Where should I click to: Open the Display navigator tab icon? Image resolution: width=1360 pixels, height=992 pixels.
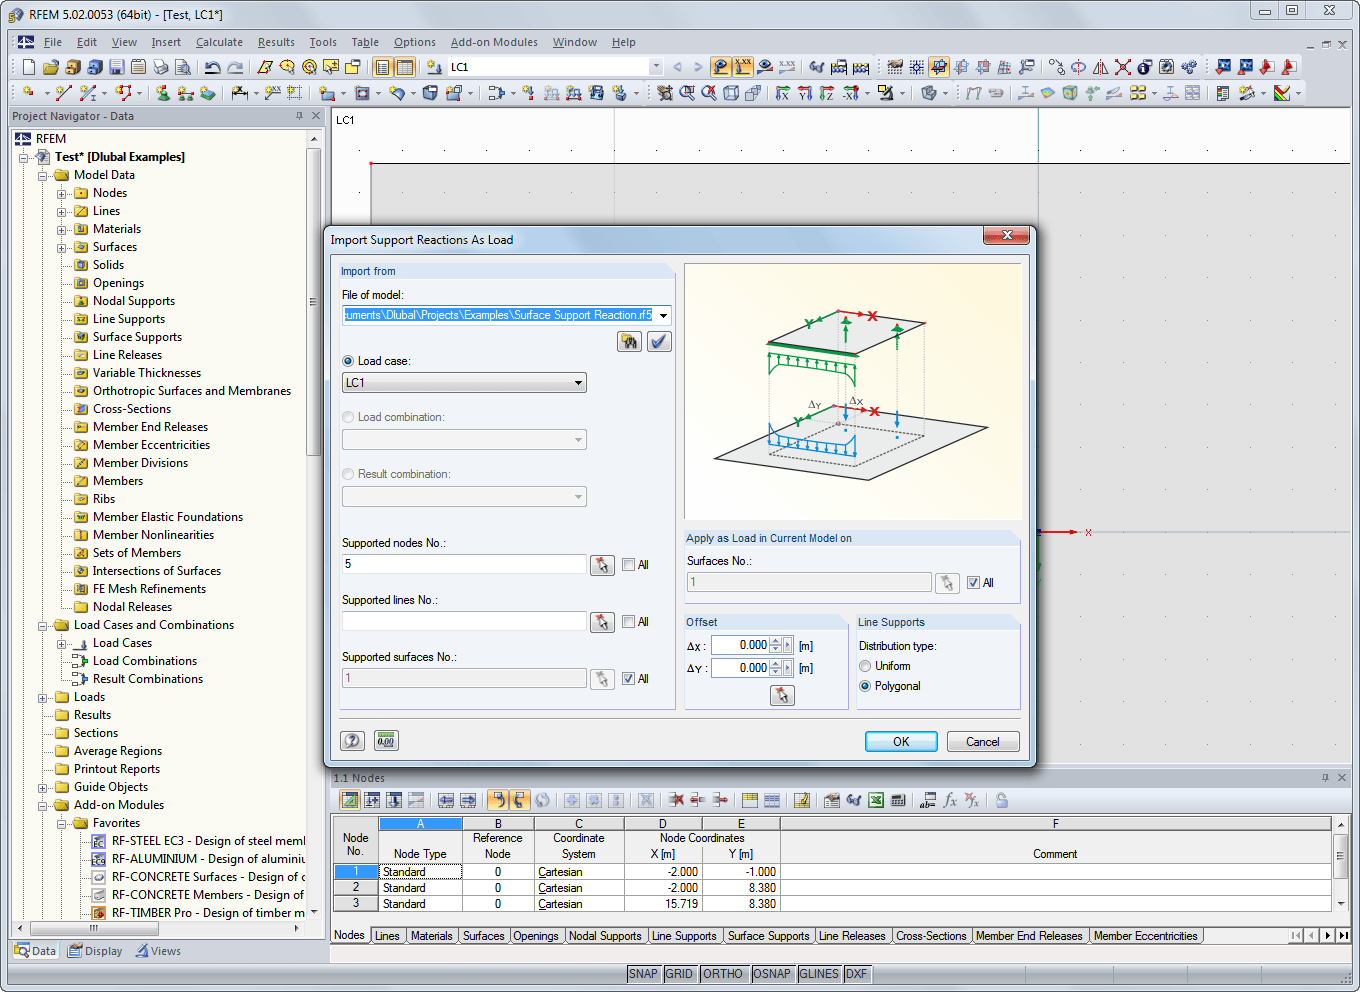(x=75, y=951)
